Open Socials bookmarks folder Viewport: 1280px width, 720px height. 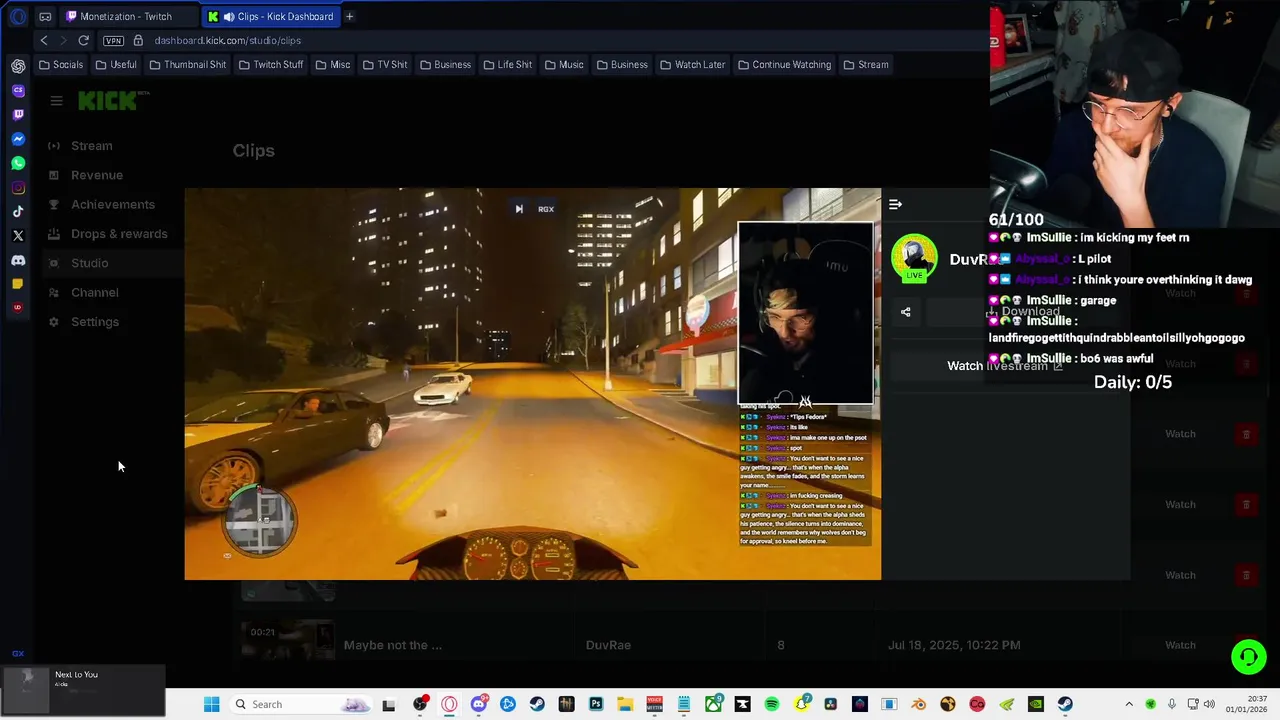point(61,65)
